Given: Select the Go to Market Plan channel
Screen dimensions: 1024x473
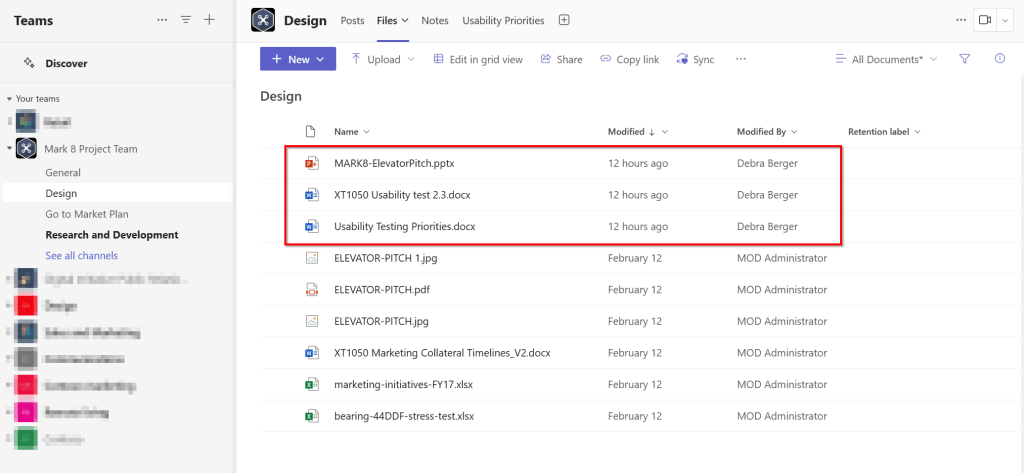Looking at the screenshot, I should (x=87, y=214).
